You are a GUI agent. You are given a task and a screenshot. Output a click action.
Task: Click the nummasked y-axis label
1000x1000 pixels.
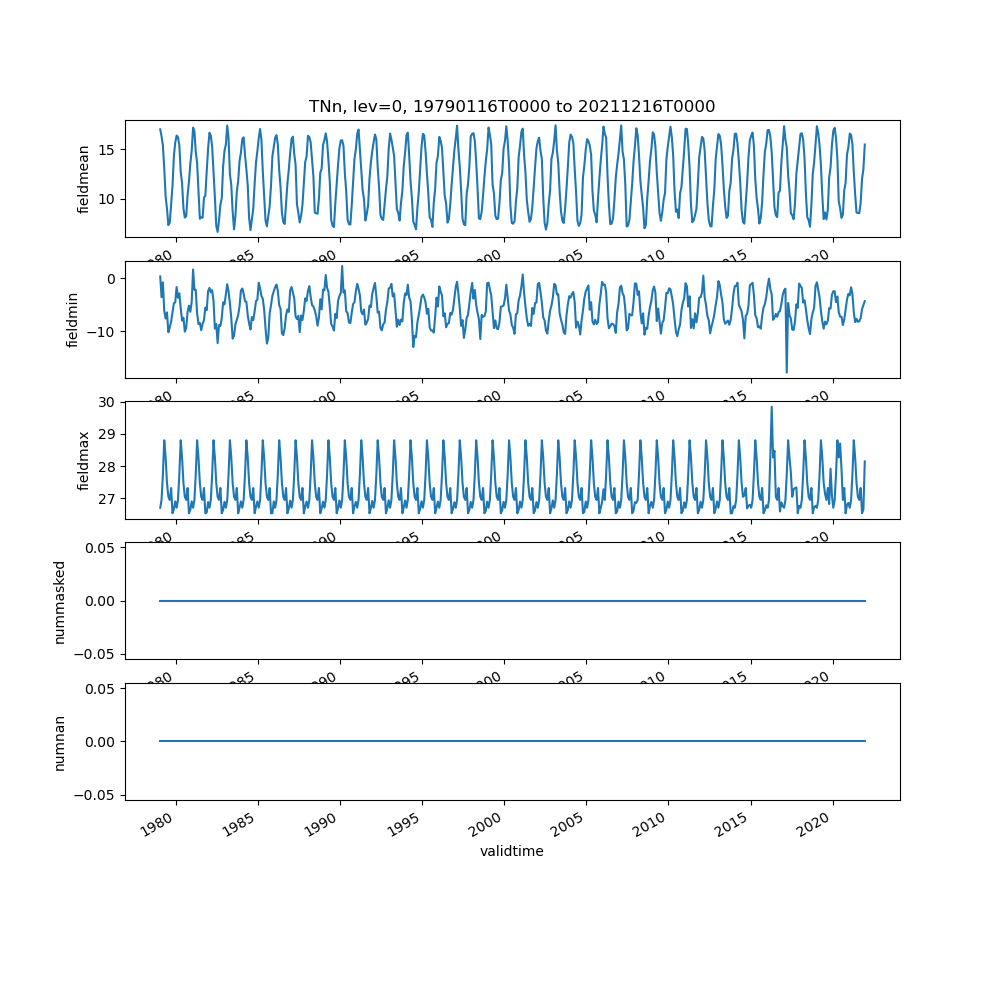pyautogui.click(x=59, y=601)
